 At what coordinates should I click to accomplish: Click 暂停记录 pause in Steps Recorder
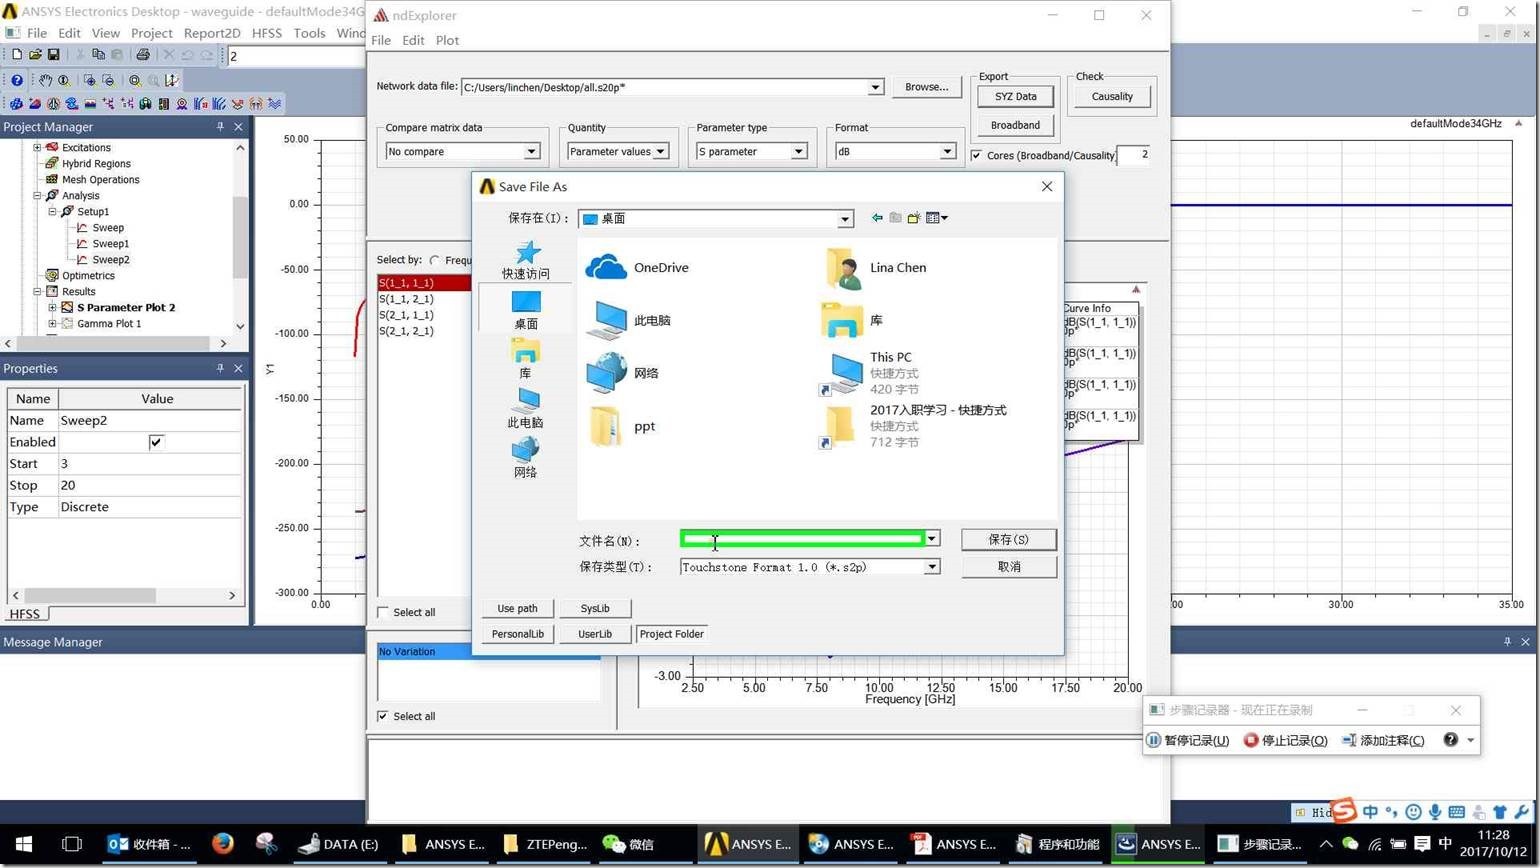pyautogui.click(x=1188, y=740)
